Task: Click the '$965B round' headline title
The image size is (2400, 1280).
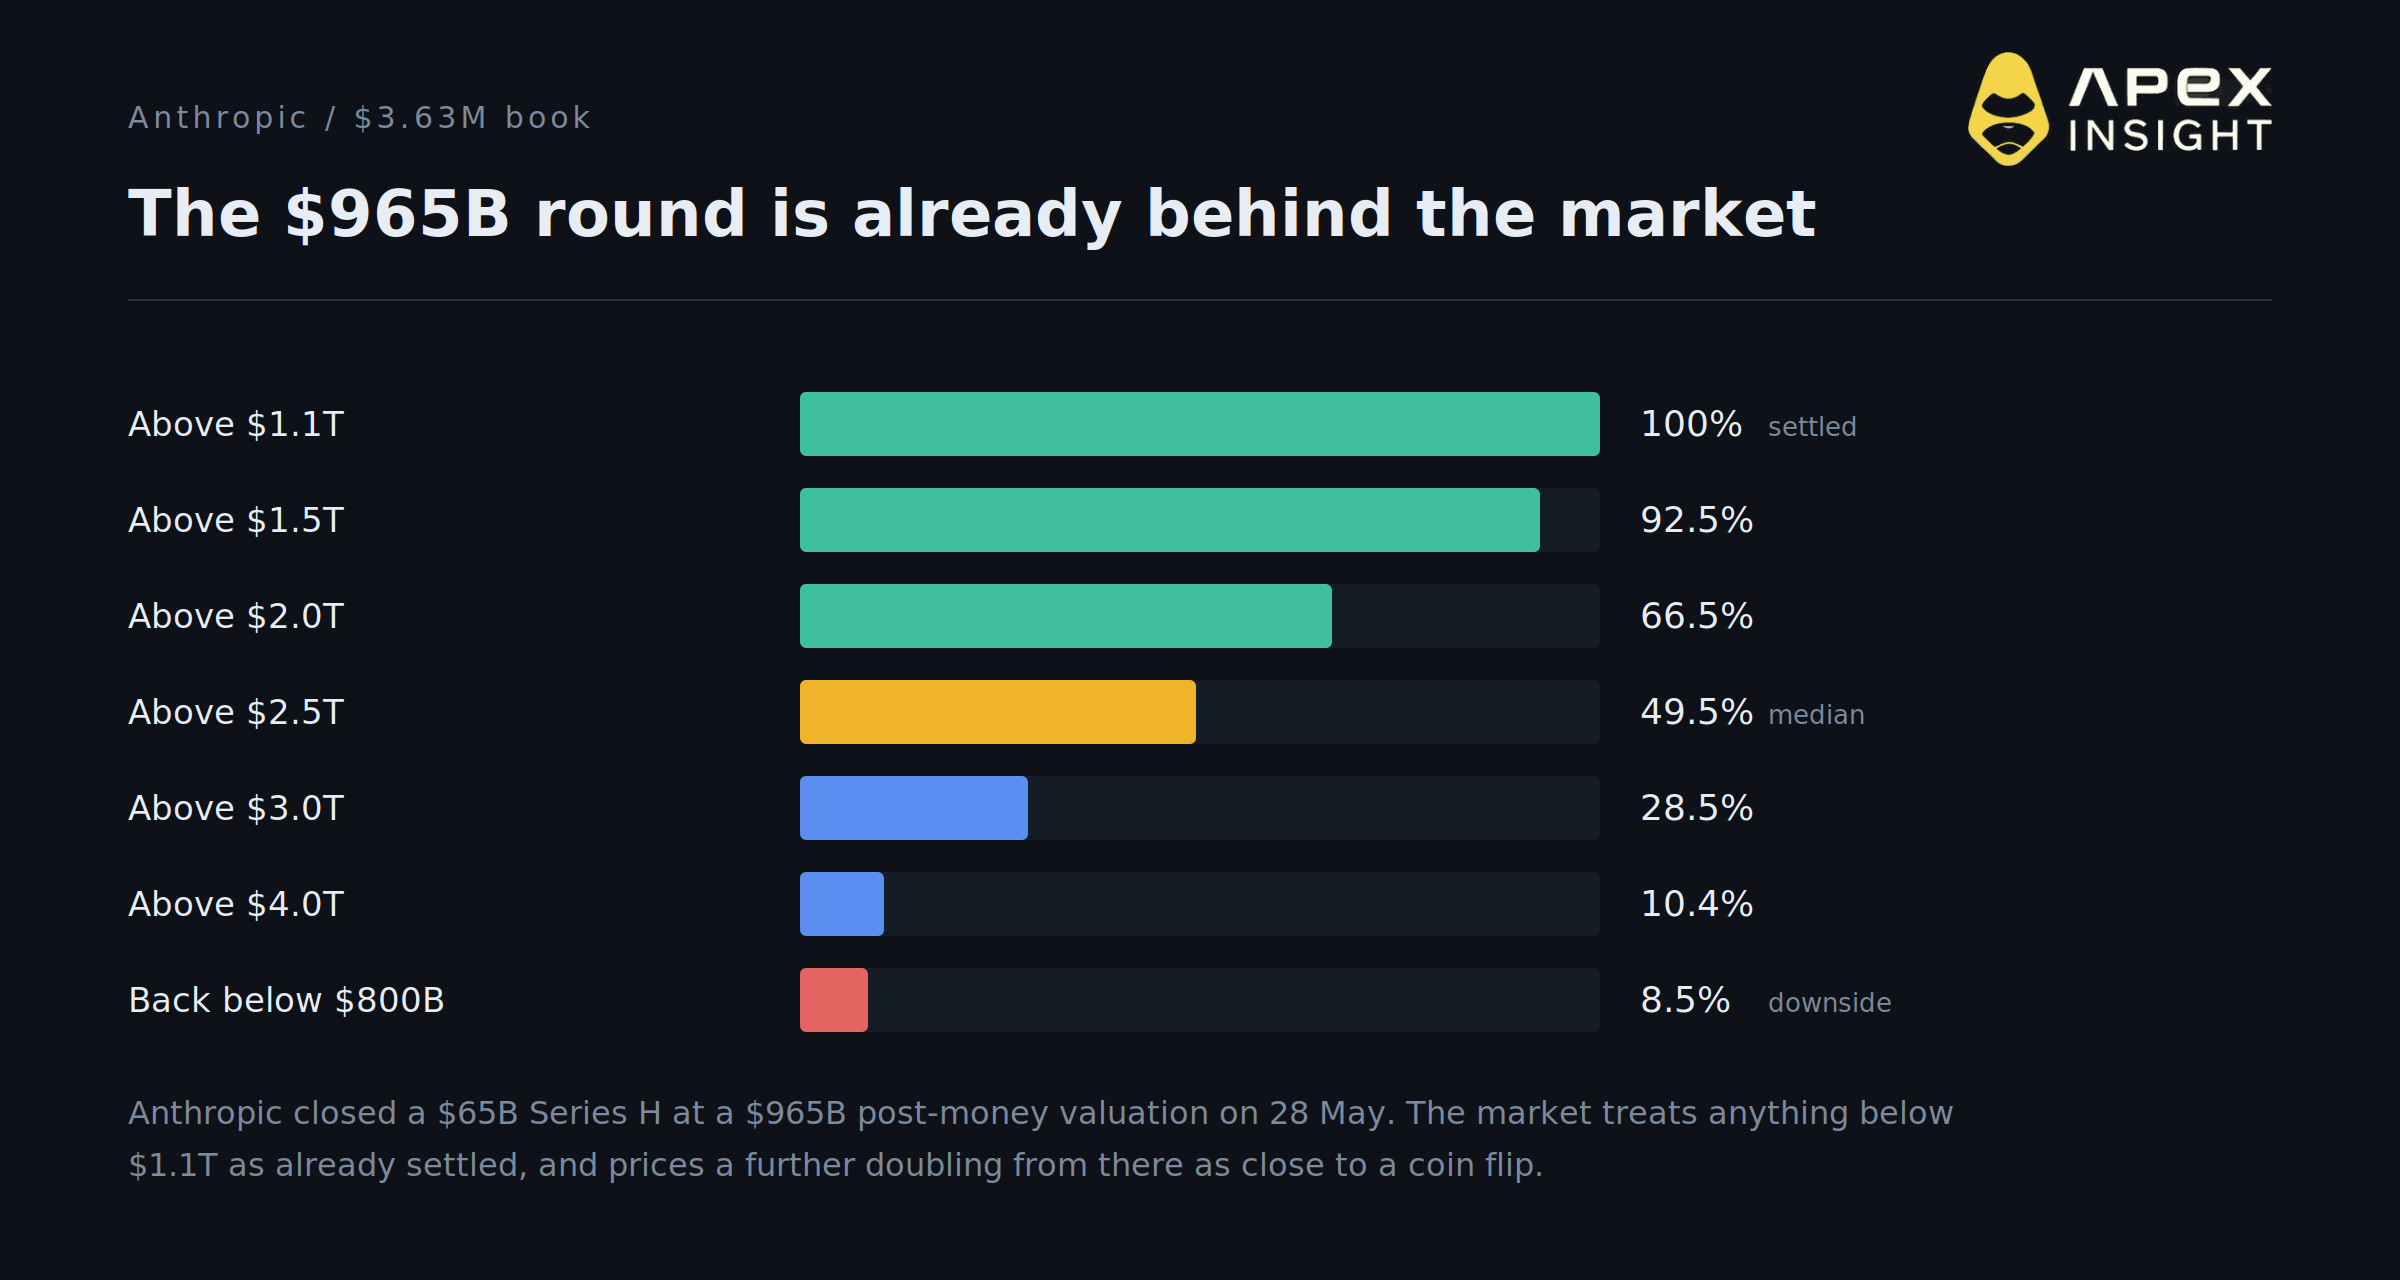Action: pos(972,214)
